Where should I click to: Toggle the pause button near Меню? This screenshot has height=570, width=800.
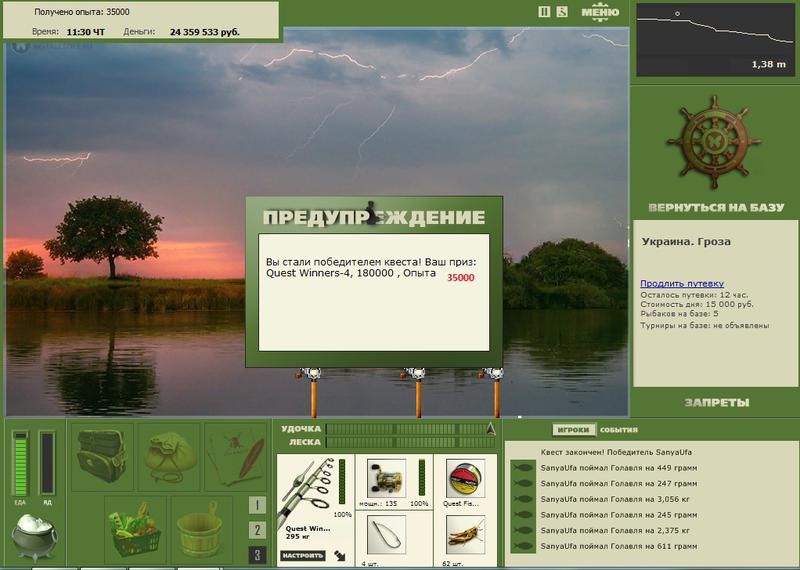[x=544, y=12]
